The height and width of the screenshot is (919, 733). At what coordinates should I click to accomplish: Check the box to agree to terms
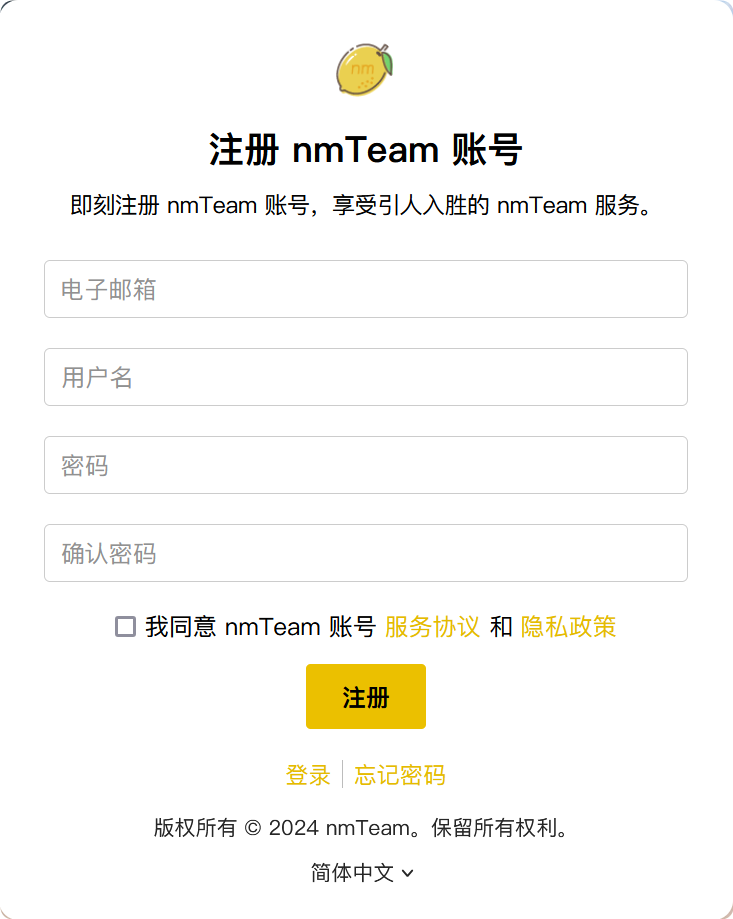click(125, 627)
